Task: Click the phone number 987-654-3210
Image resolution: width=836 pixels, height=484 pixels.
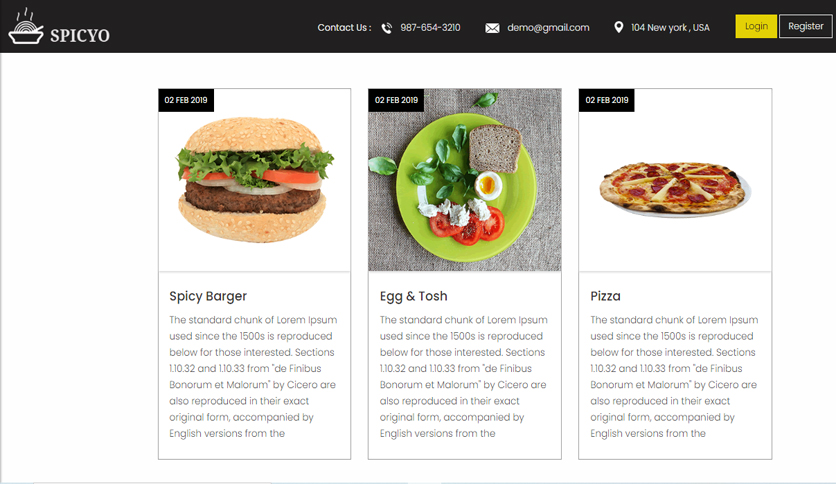Action: click(x=430, y=28)
